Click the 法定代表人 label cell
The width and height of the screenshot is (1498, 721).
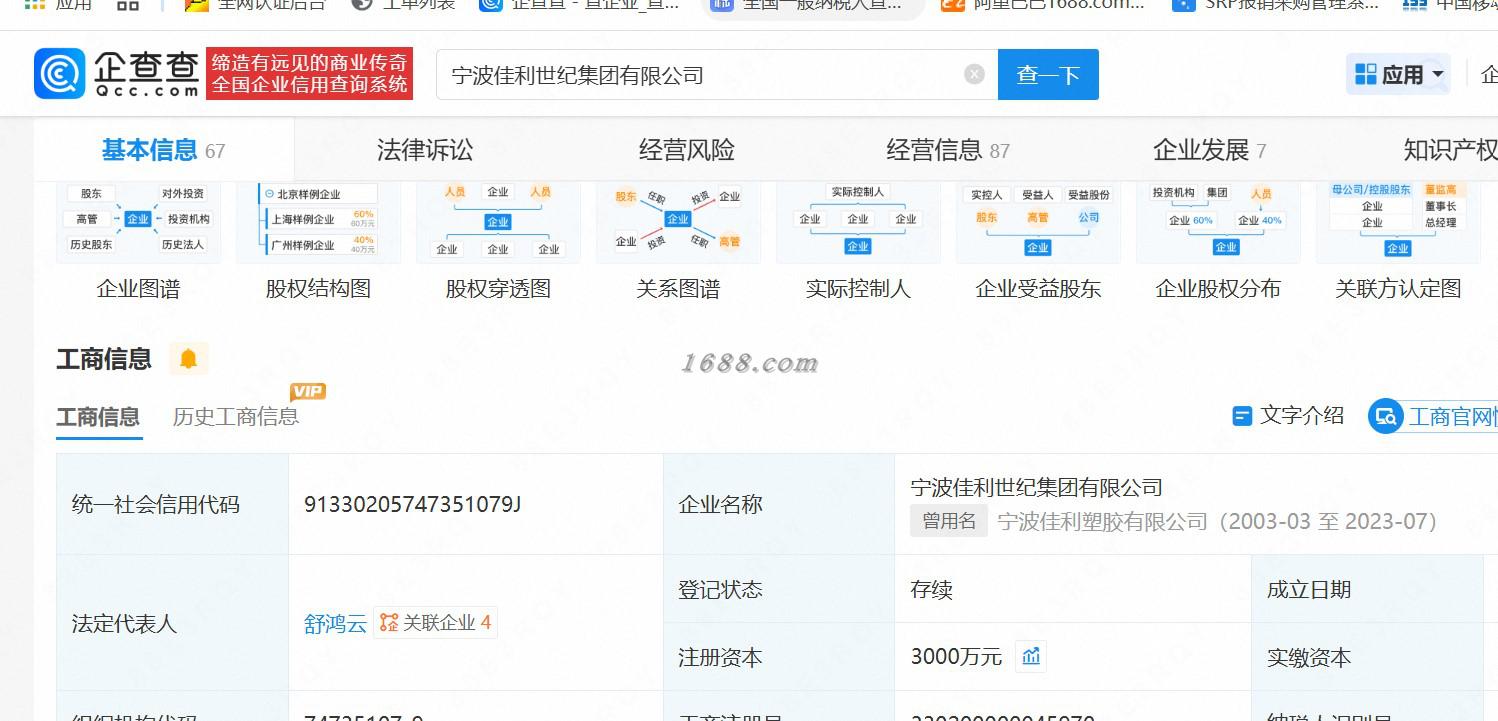[172, 623]
